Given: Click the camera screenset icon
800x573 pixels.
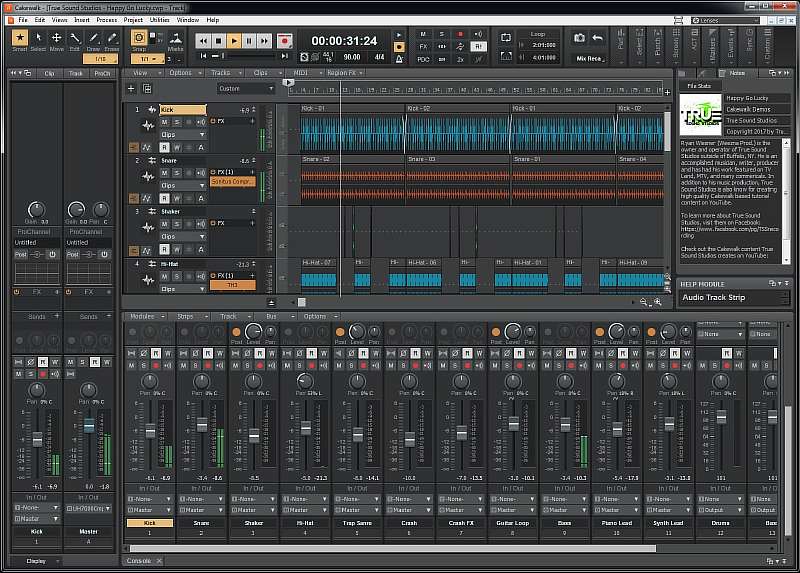Looking at the screenshot, I should [579, 38].
